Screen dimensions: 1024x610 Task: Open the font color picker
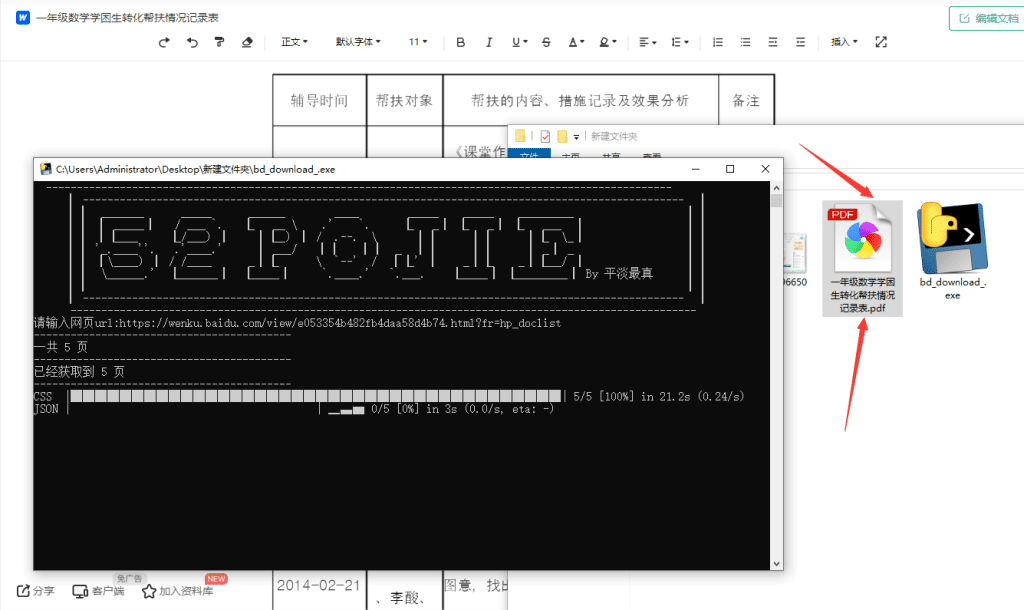pos(578,42)
